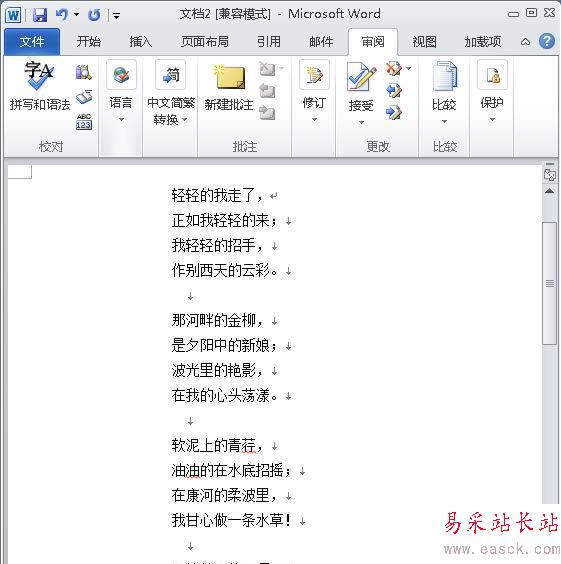561x564 pixels.
Task: Click text line 我轻轻的招手
Action: 217,245
